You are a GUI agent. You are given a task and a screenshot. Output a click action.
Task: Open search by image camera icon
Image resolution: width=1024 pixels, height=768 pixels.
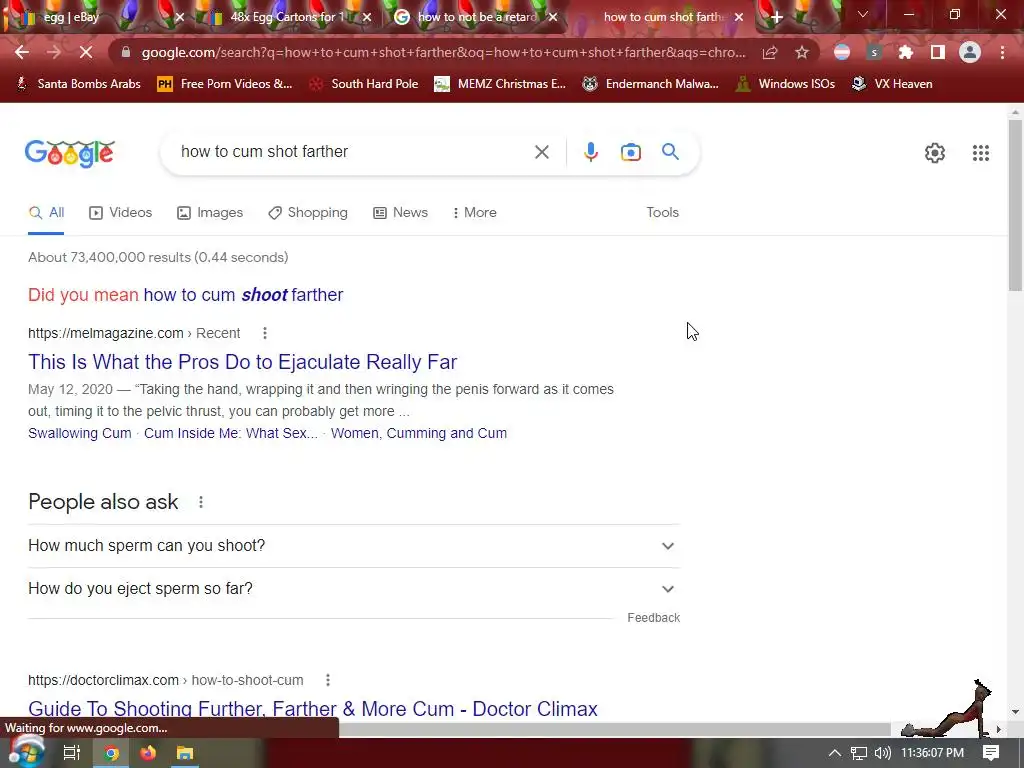click(x=630, y=152)
